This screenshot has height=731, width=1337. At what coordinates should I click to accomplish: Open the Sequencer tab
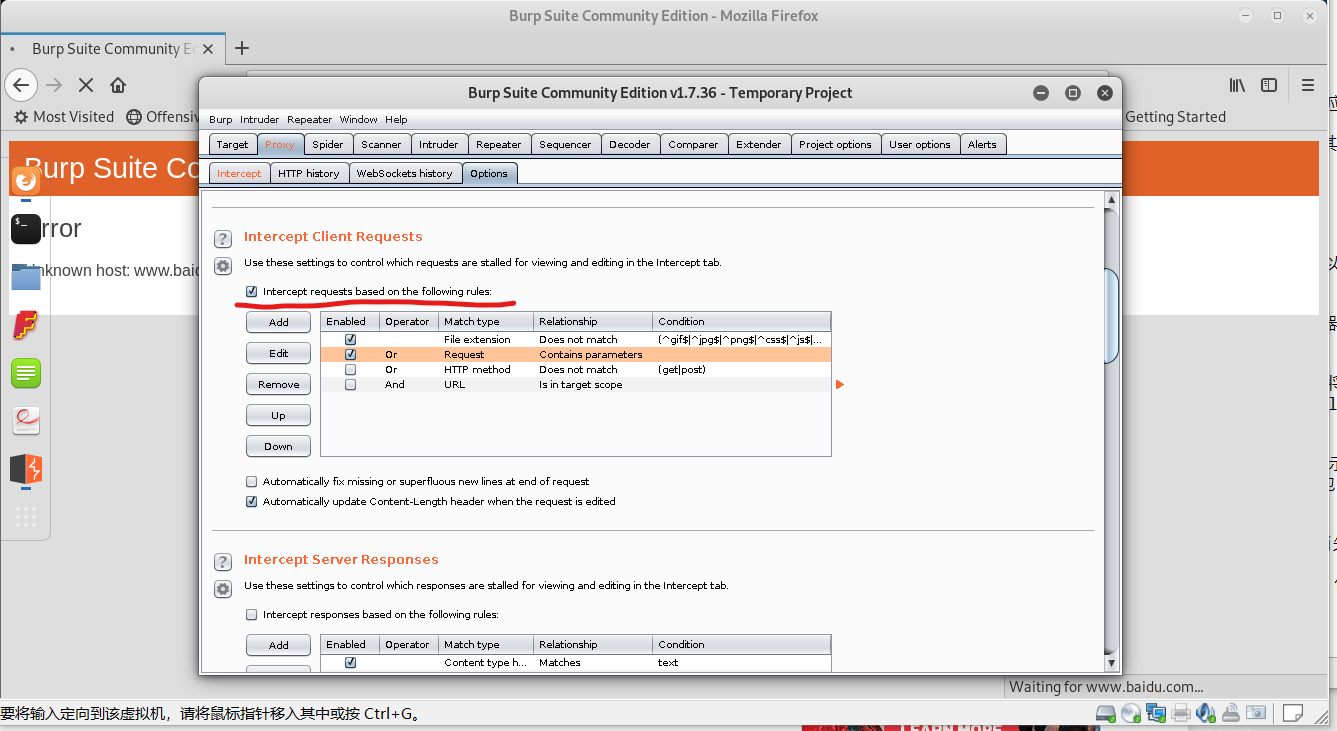coord(565,145)
